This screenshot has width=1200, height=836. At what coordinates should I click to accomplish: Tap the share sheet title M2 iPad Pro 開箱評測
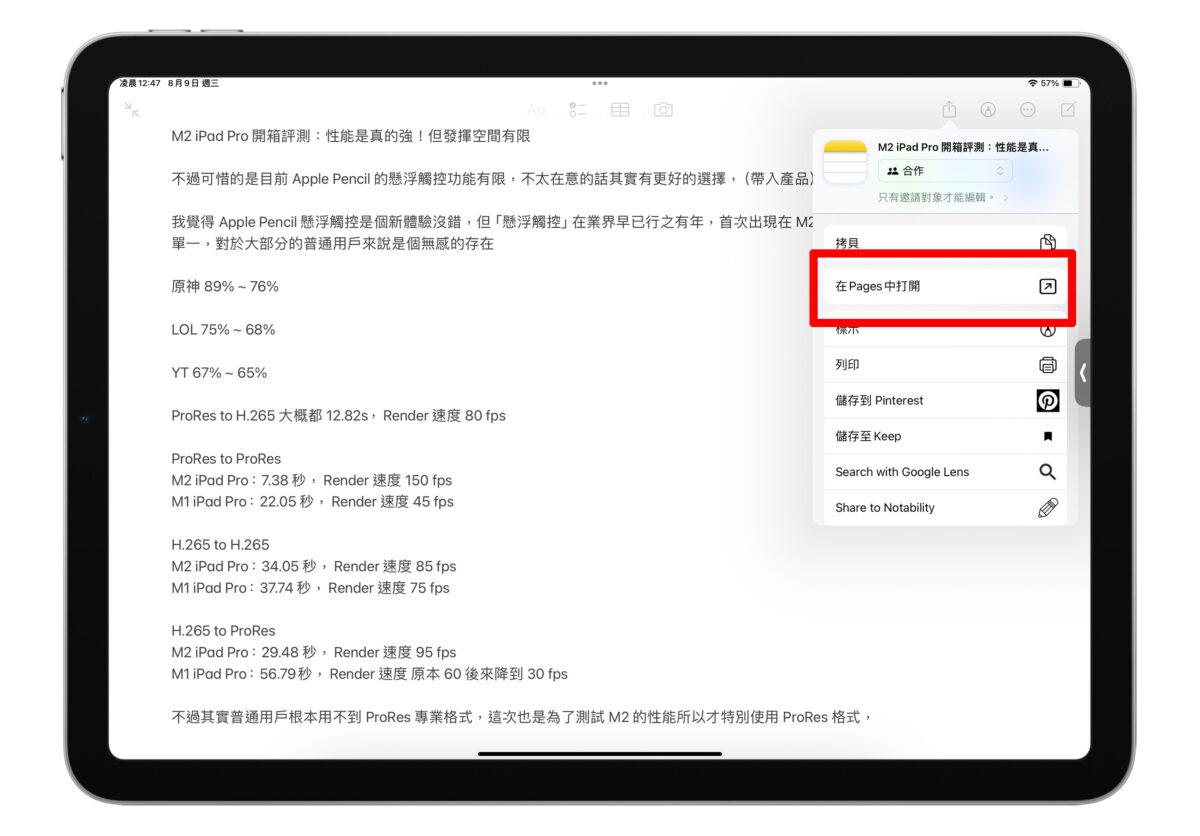coord(964,147)
